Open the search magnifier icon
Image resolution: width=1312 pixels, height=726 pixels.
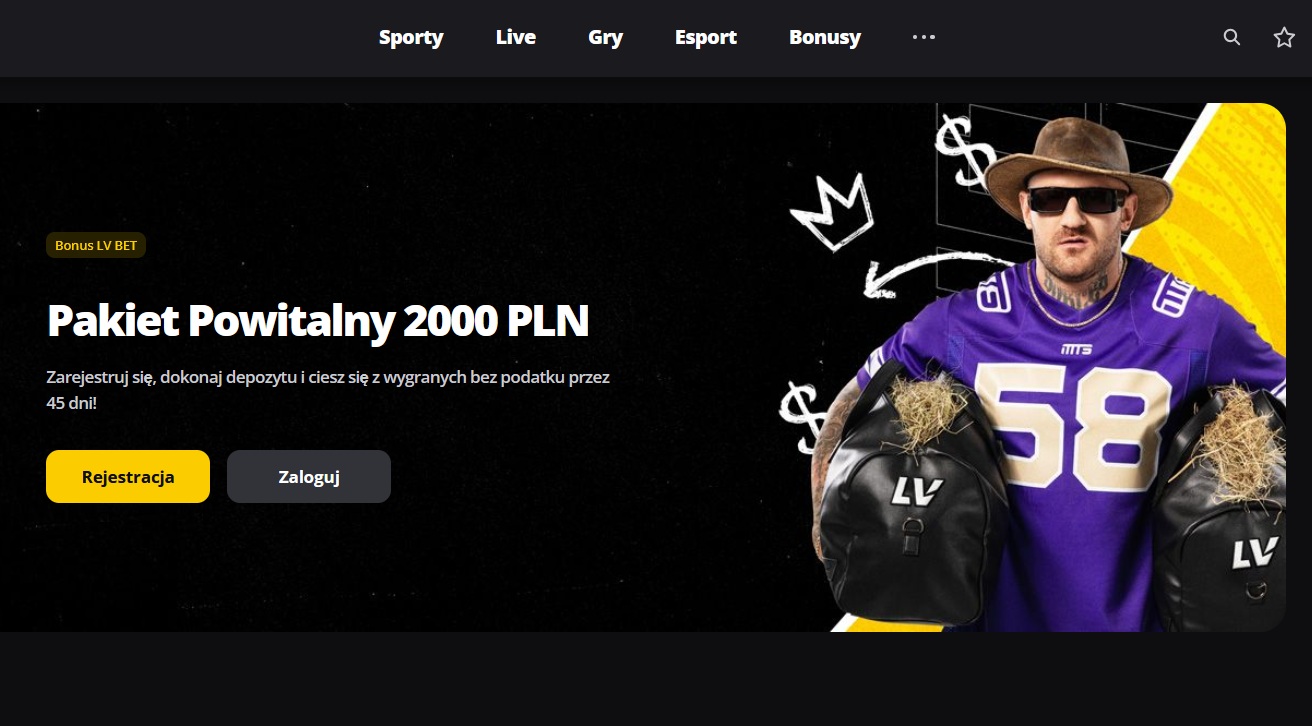pyautogui.click(x=1232, y=37)
